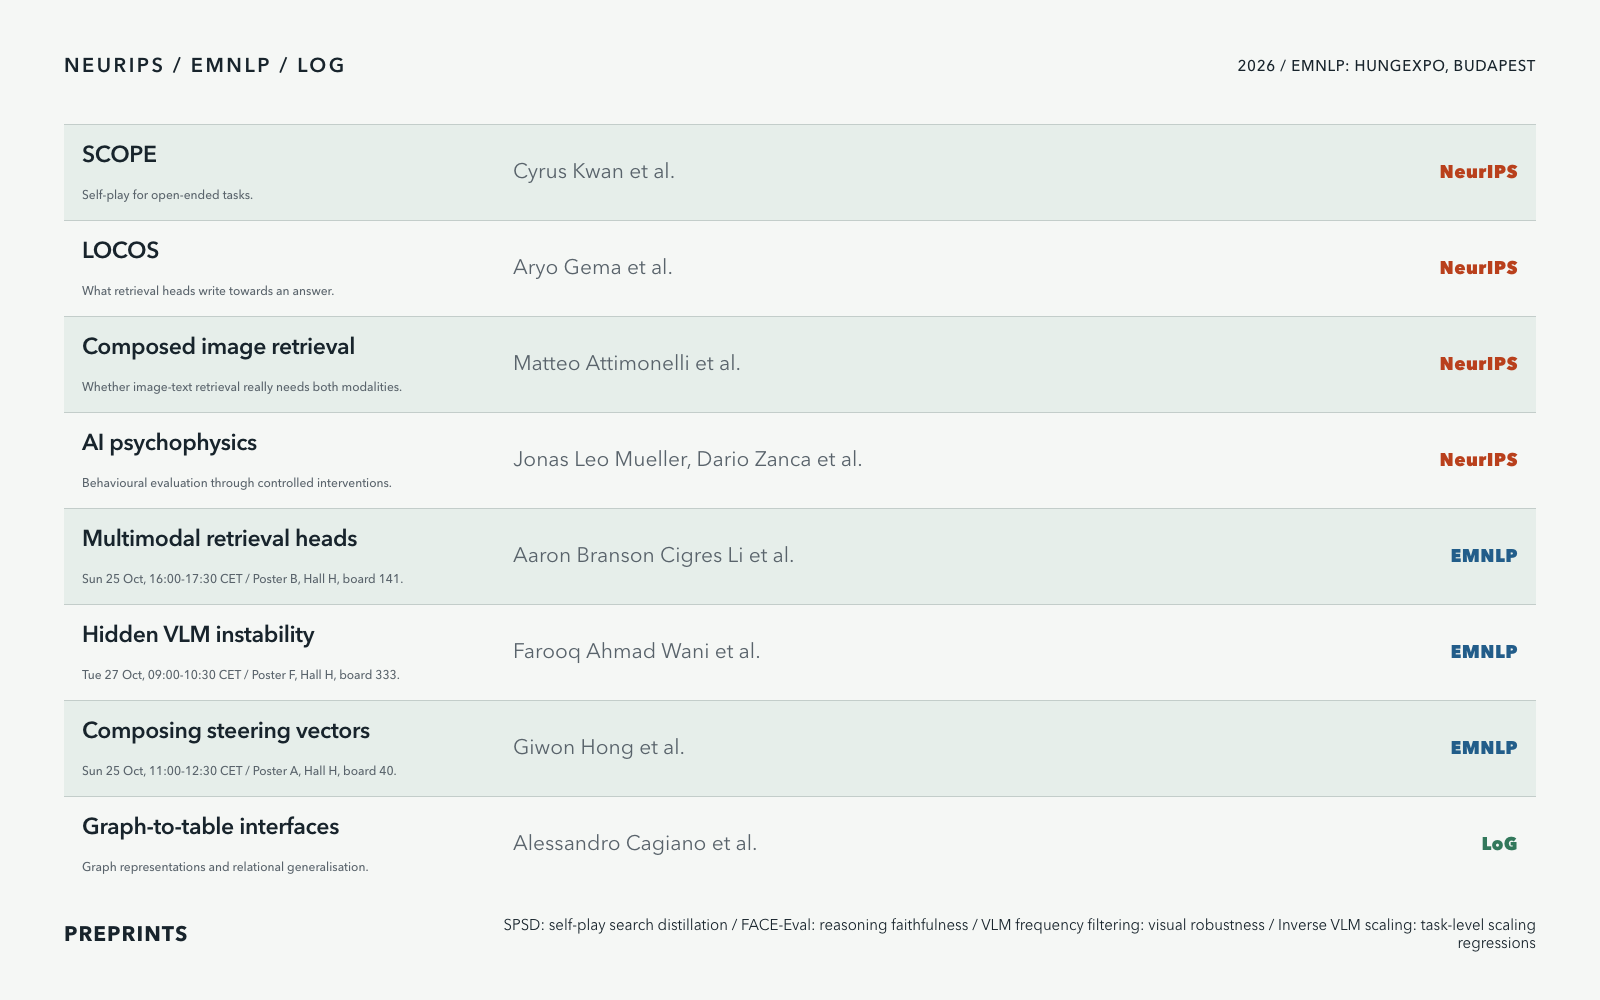
Task: Select author Giwon Hong et al.
Action: click(x=599, y=747)
